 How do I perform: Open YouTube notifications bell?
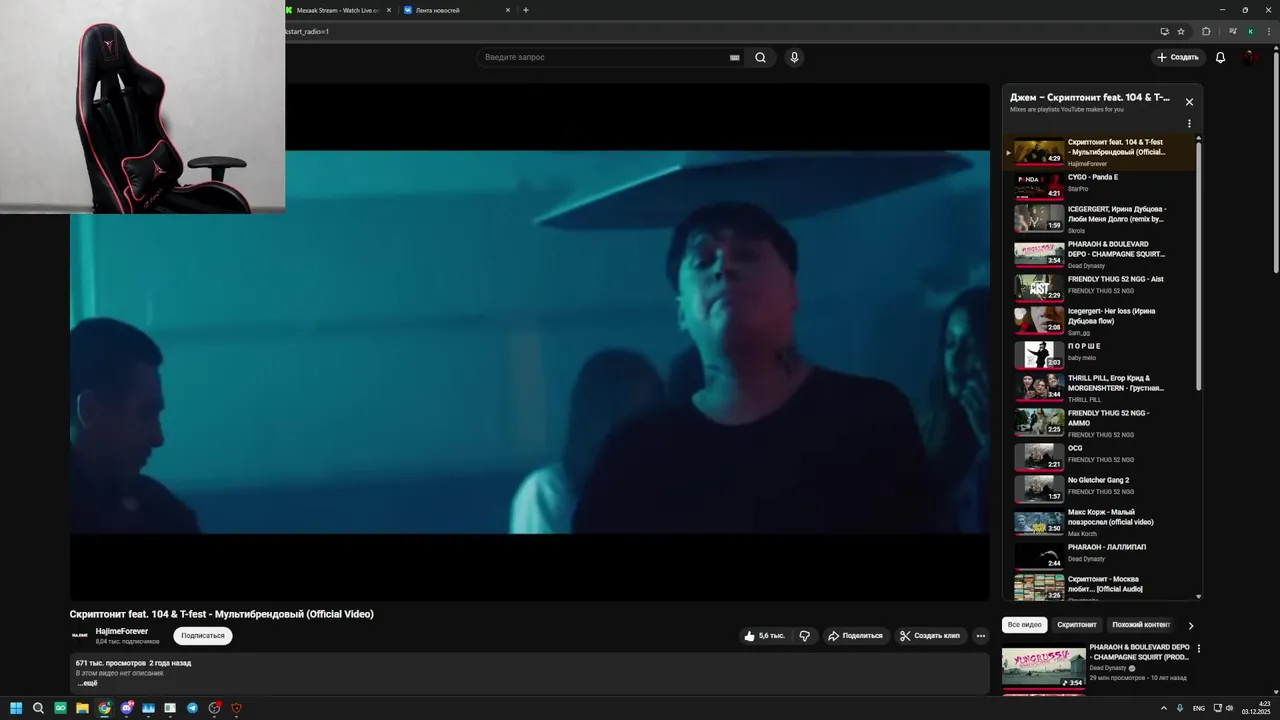pyautogui.click(x=1220, y=58)
